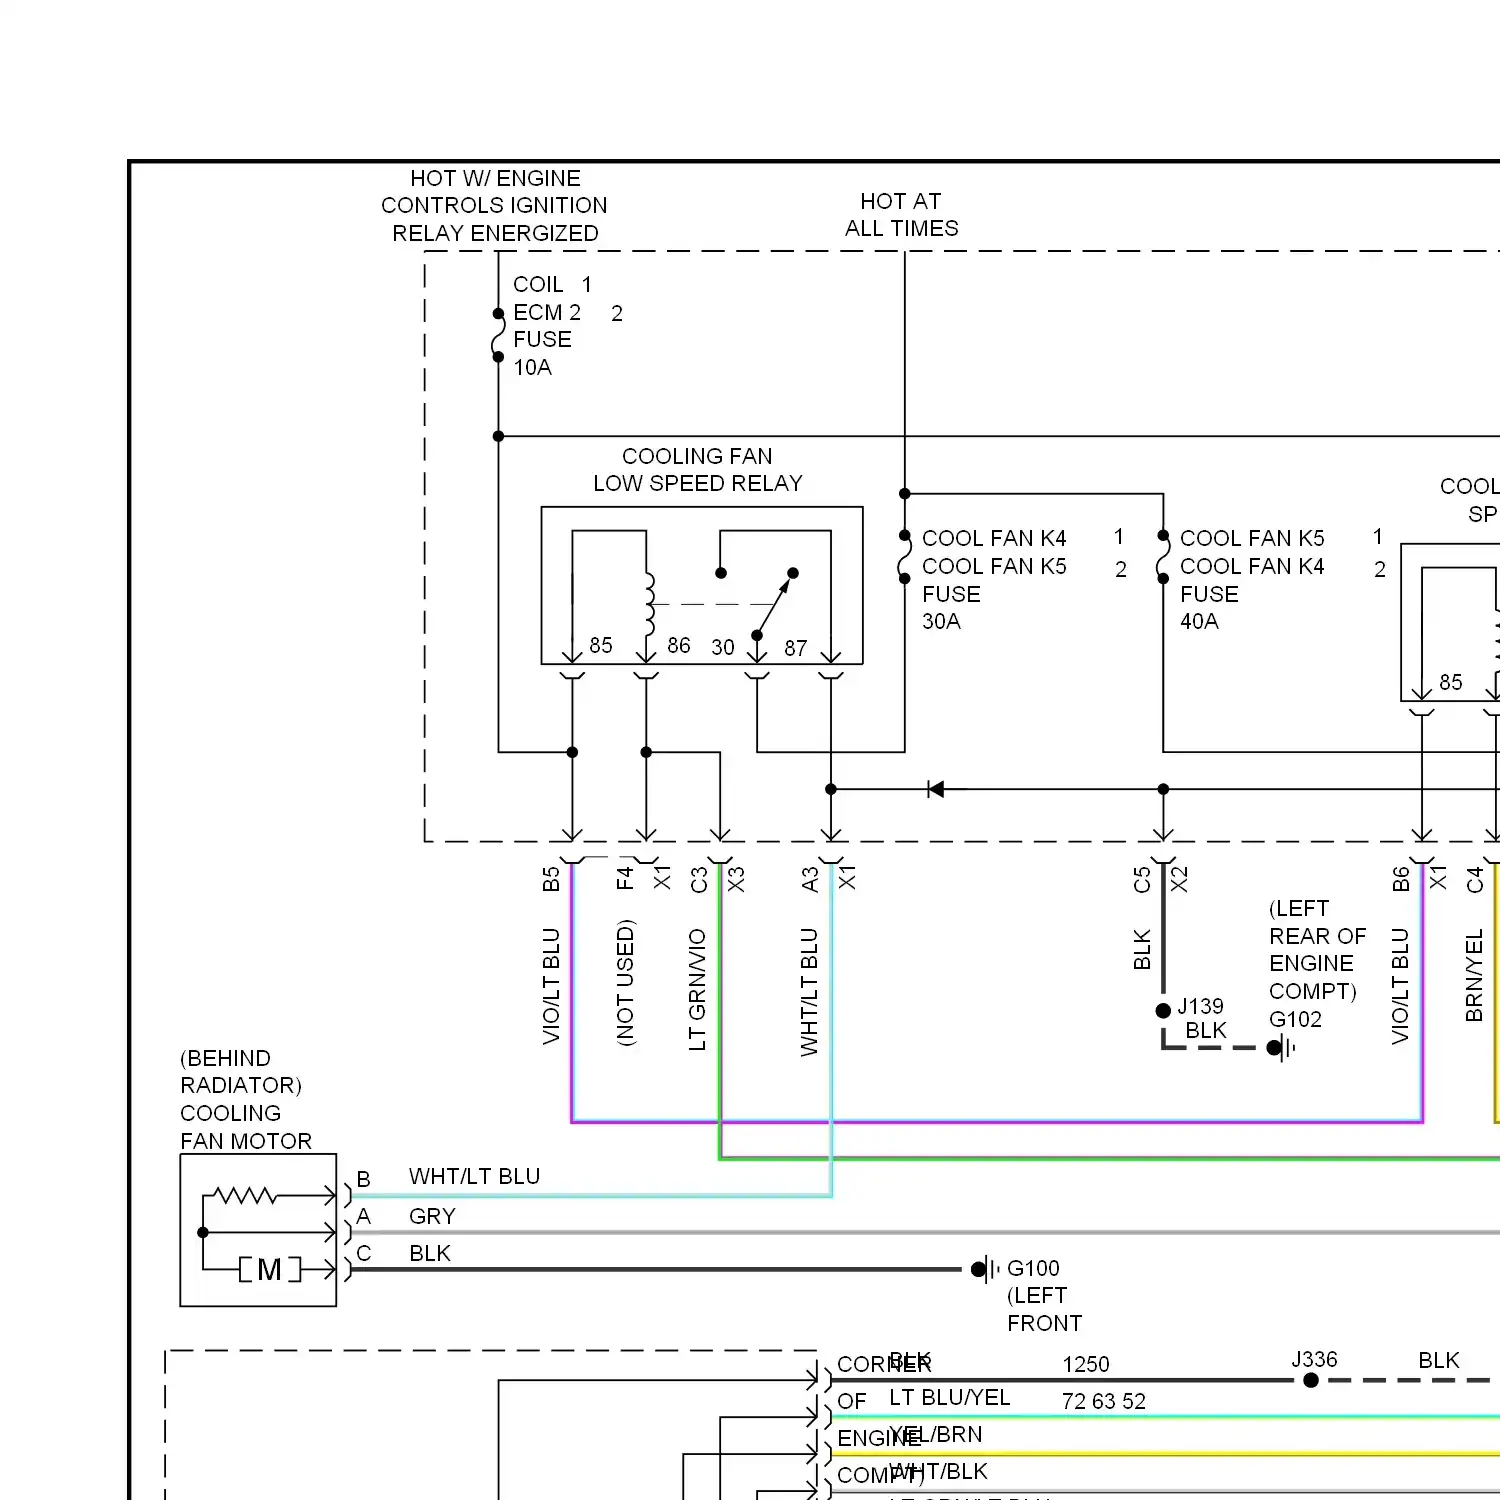The height and width of the screenshot is (1500, 1500).
Task: Select the "ECM 2" fuse label
Action: pyautogui.click(x=547, y=313)
